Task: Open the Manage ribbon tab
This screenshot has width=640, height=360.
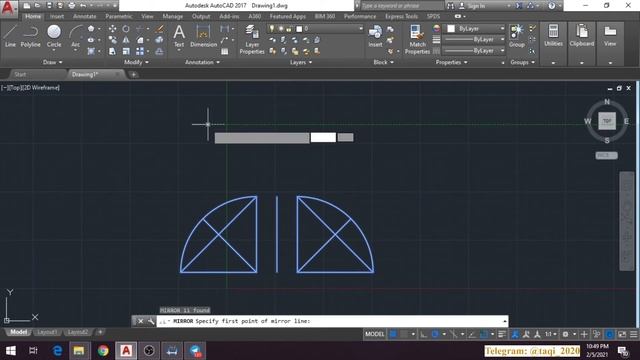Action: [173, 16]
